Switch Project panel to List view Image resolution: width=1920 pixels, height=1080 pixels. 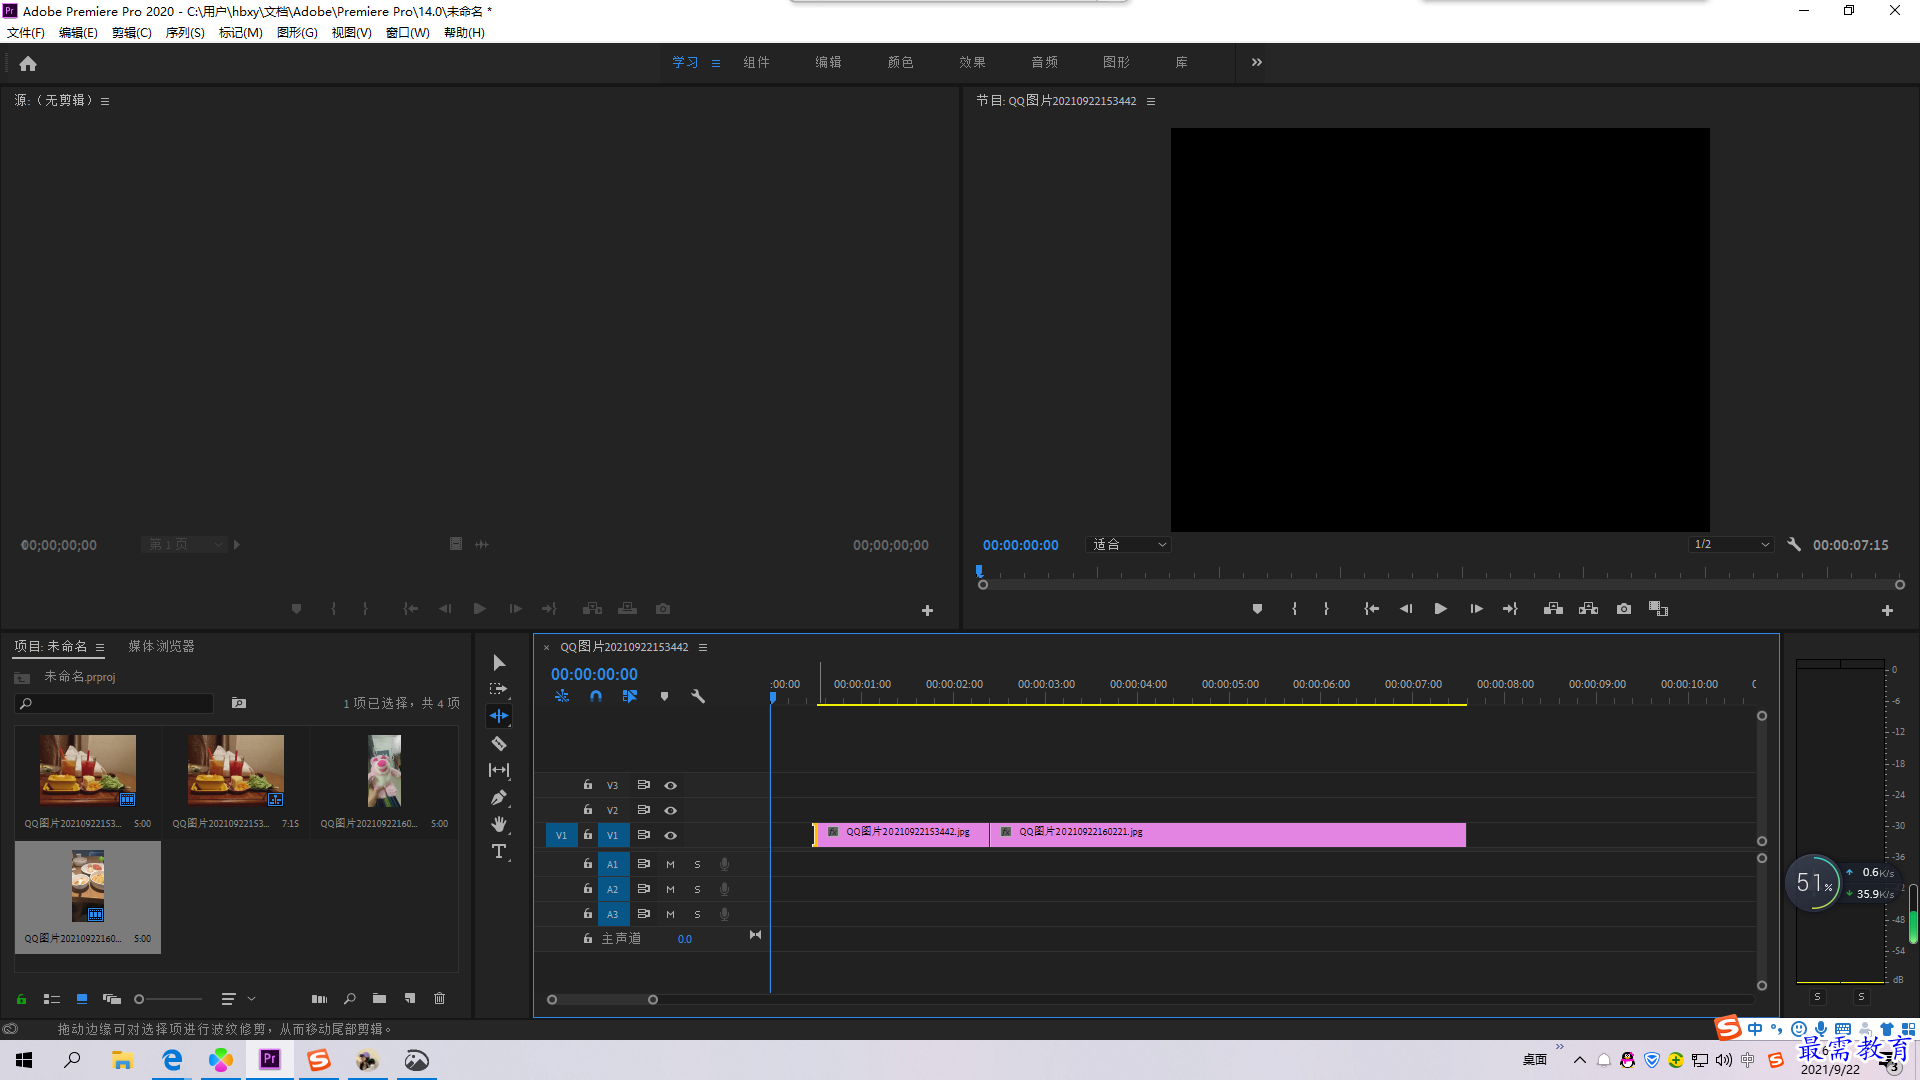52,998
